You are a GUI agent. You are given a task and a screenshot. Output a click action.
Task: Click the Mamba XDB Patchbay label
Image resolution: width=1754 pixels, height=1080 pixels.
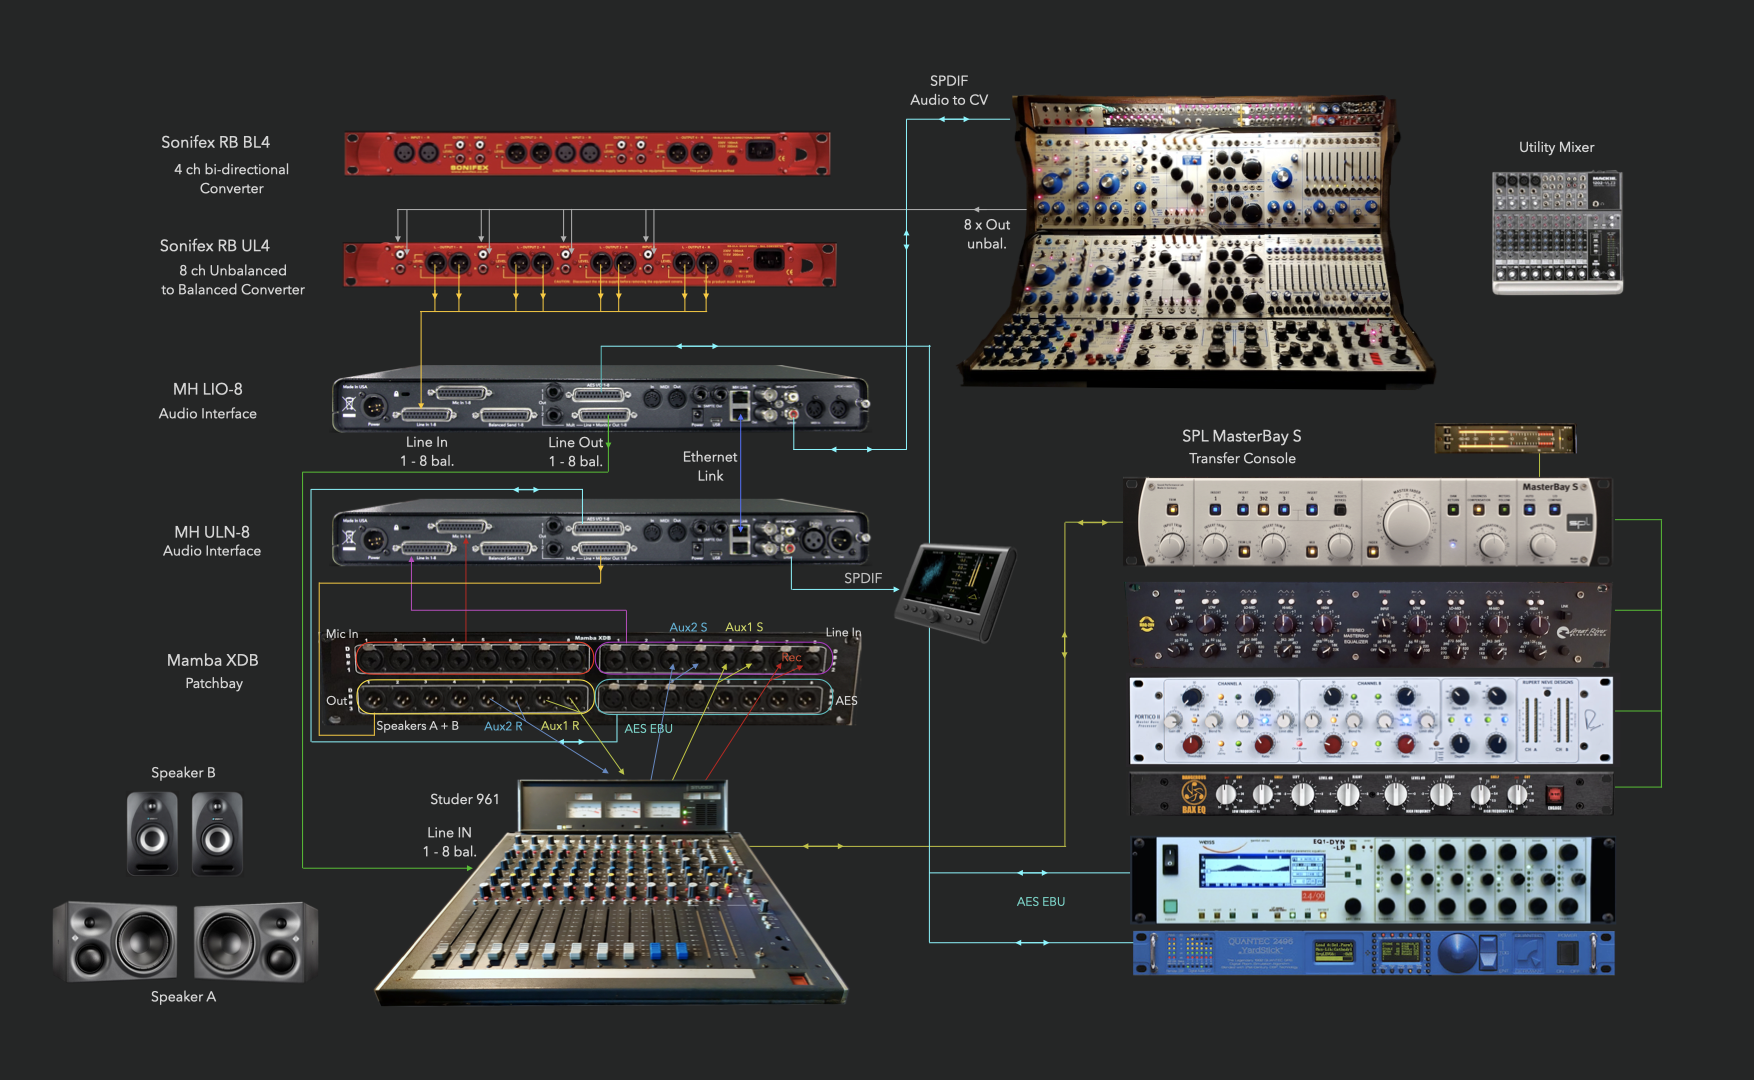(213, 670)
